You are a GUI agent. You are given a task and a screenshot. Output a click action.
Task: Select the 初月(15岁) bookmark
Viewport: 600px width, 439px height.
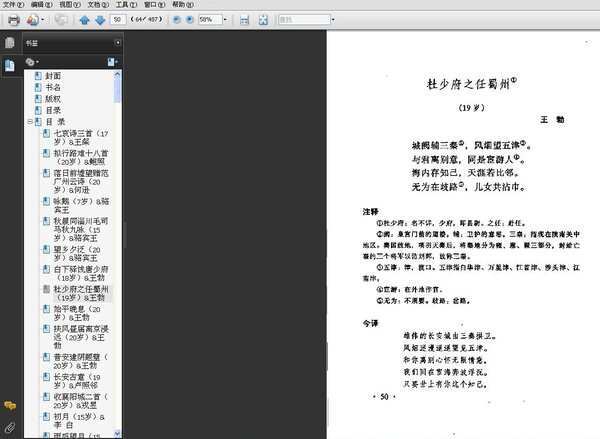coord(79,421)
